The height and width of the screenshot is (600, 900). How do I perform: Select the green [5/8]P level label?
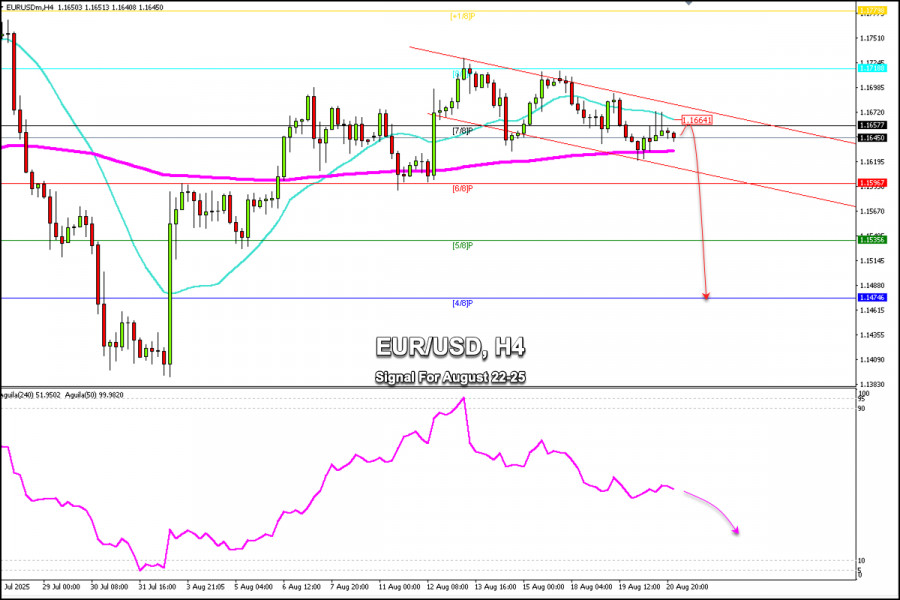tap(463, 246)
